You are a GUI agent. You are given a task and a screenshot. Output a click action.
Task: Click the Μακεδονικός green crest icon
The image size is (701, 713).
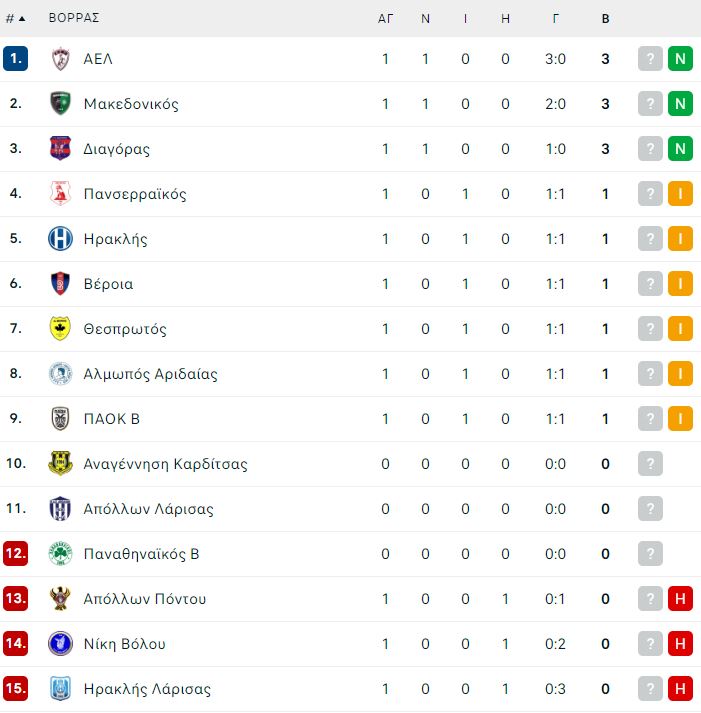pyautogui.click(x=60, y=104)
